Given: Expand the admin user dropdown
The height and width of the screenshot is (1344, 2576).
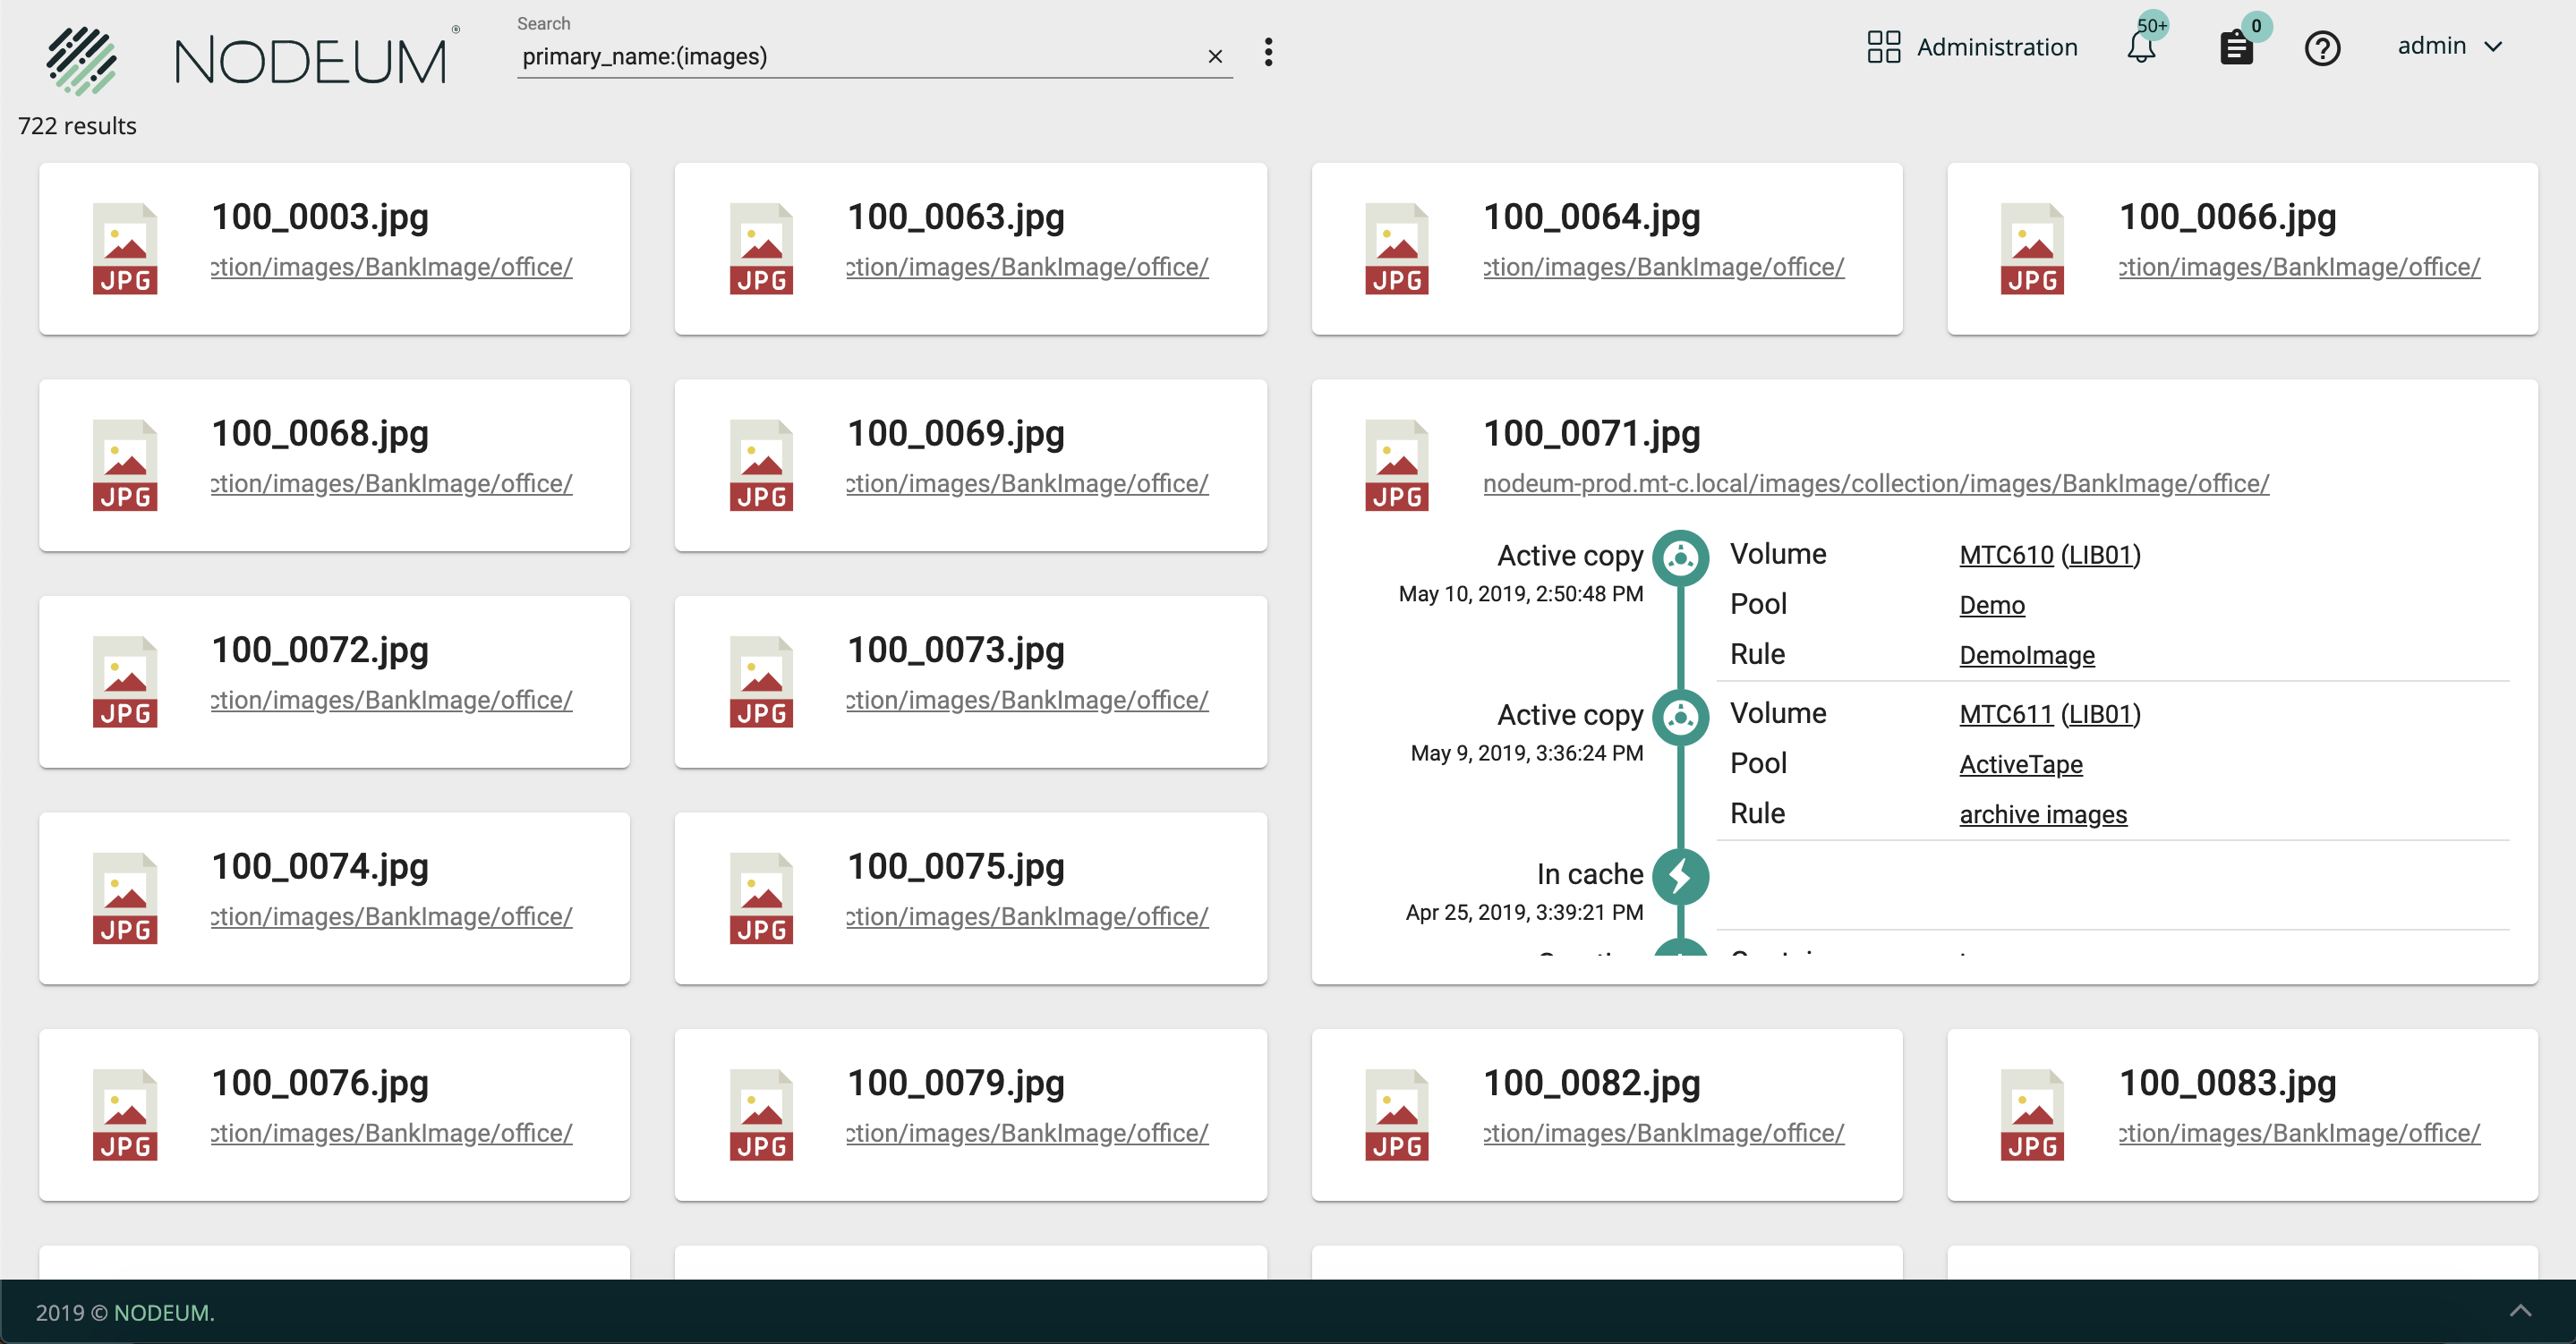Looking at the screenshot, I should tap(2493, 47).
